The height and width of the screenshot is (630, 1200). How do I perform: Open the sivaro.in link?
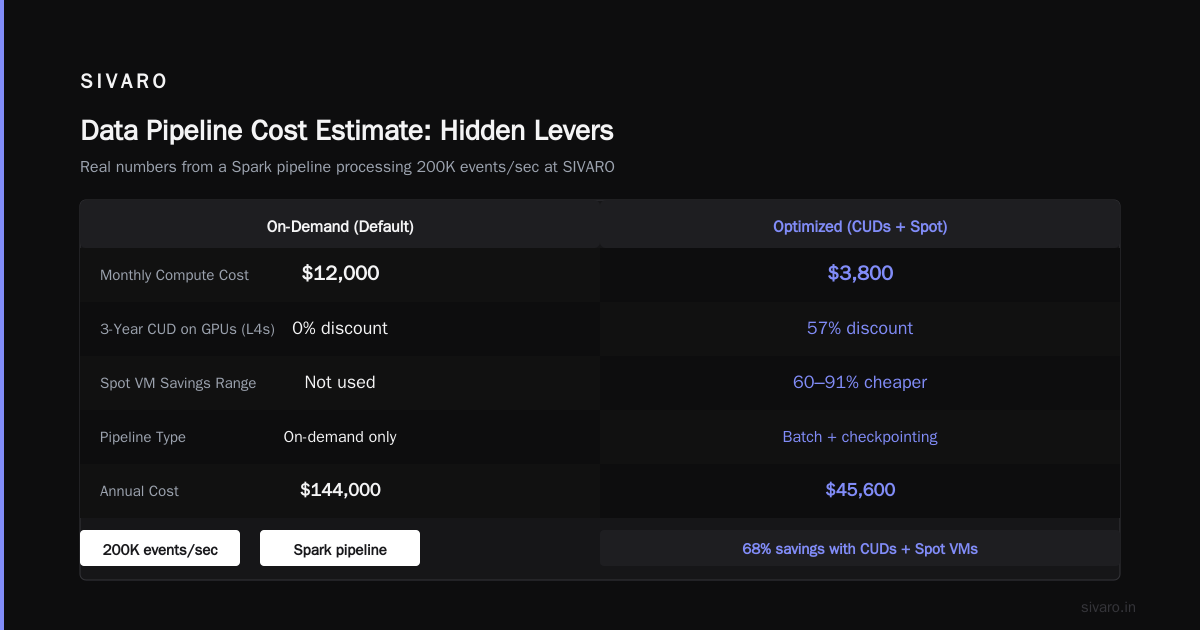(x=1108, y=607)
